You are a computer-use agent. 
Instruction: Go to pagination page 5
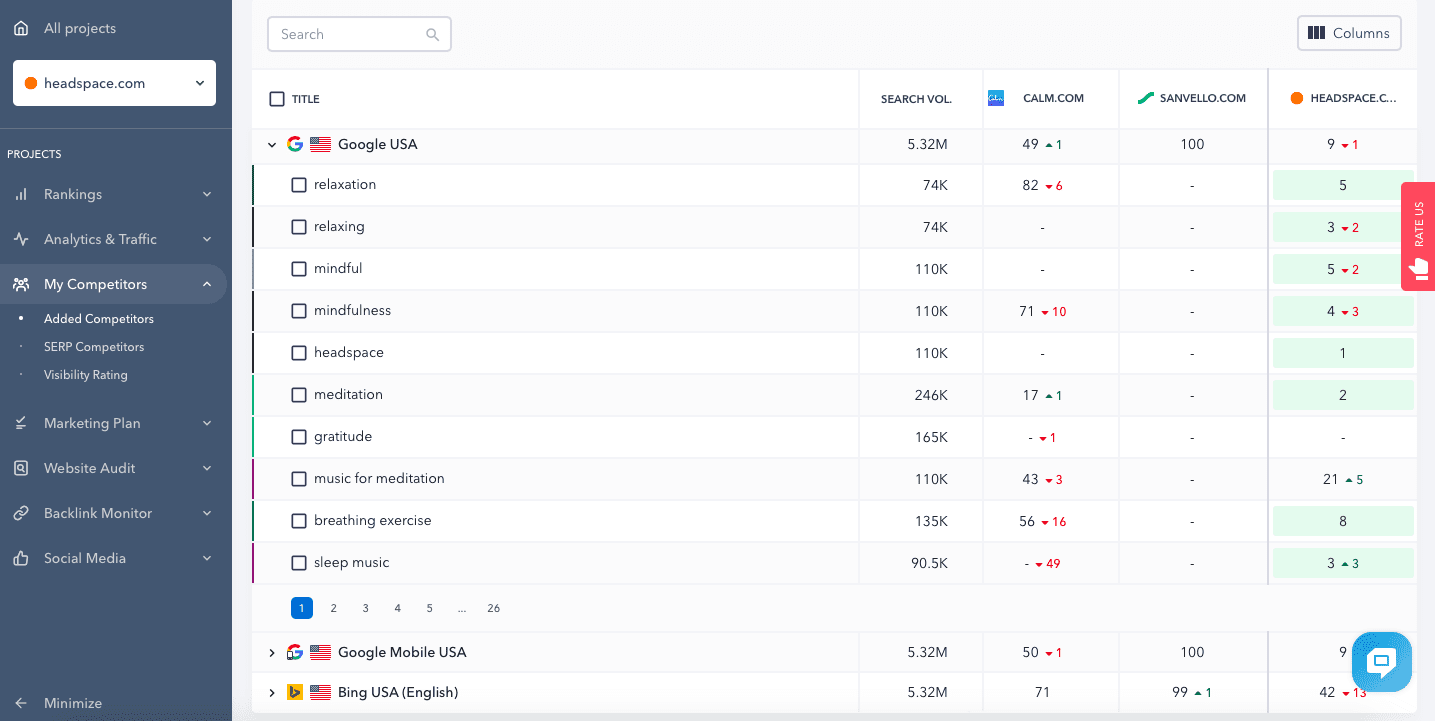(x=430, y=608)
